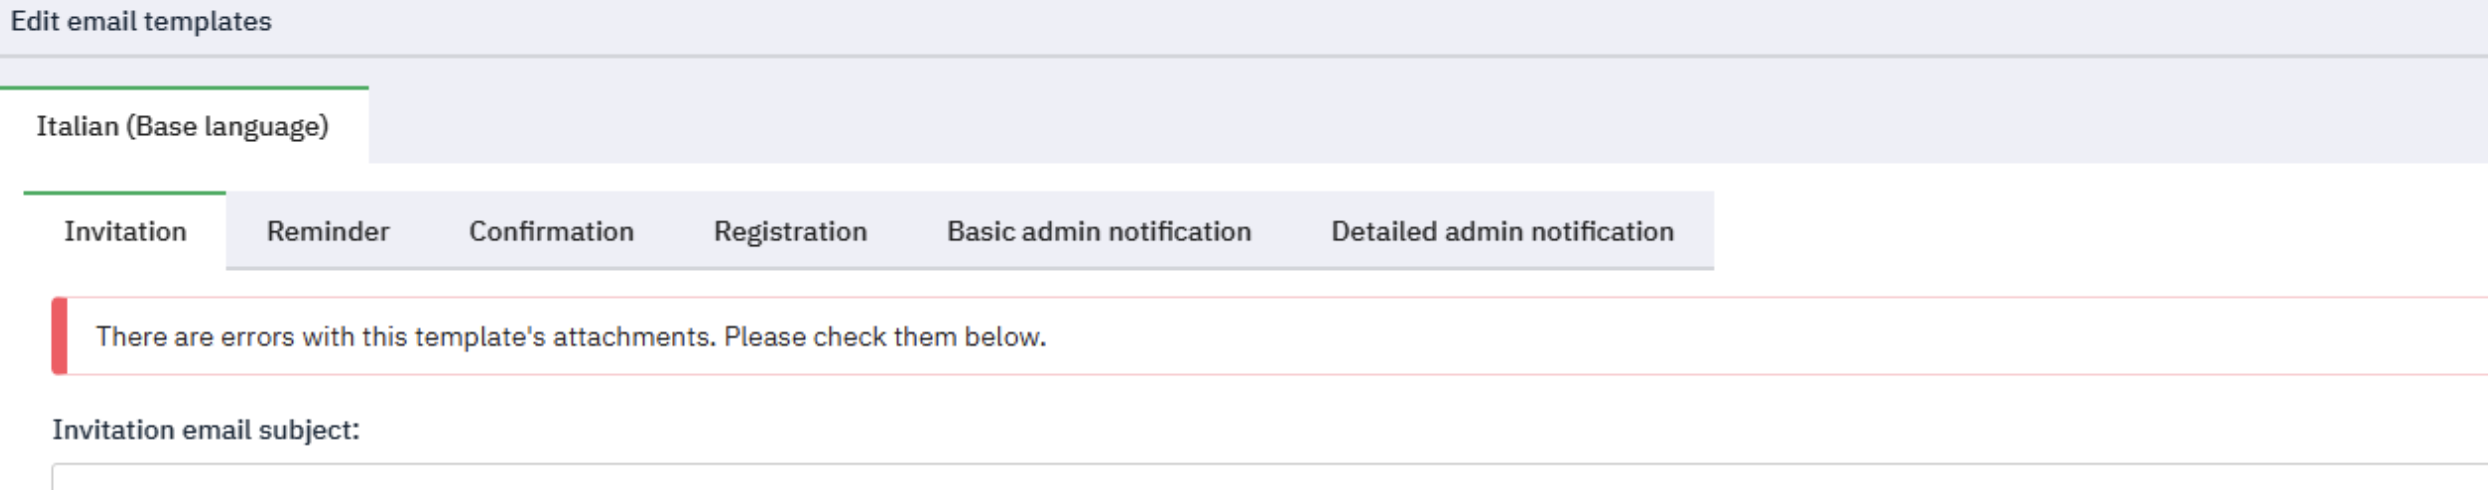Click the "Edit email templates" heading
Image resolution: width=2488 pixels, height=490 pixels.
click(141, 22)
